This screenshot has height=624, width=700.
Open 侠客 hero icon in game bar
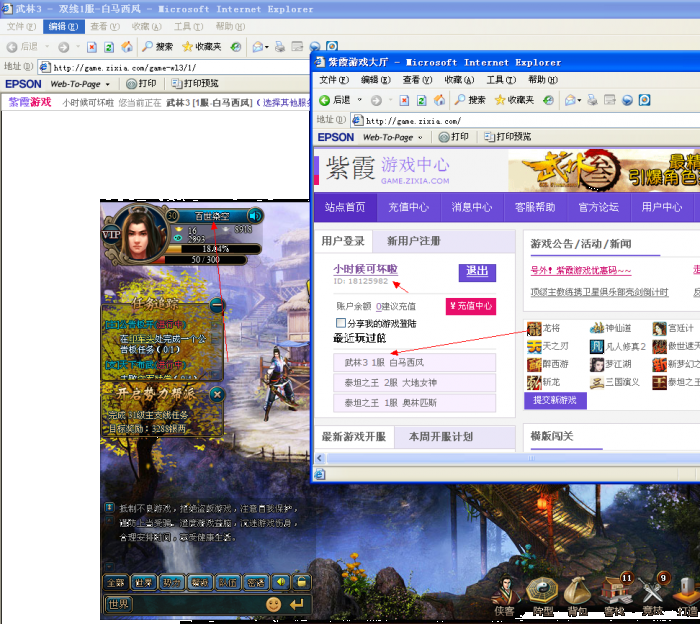click(505, 596)
